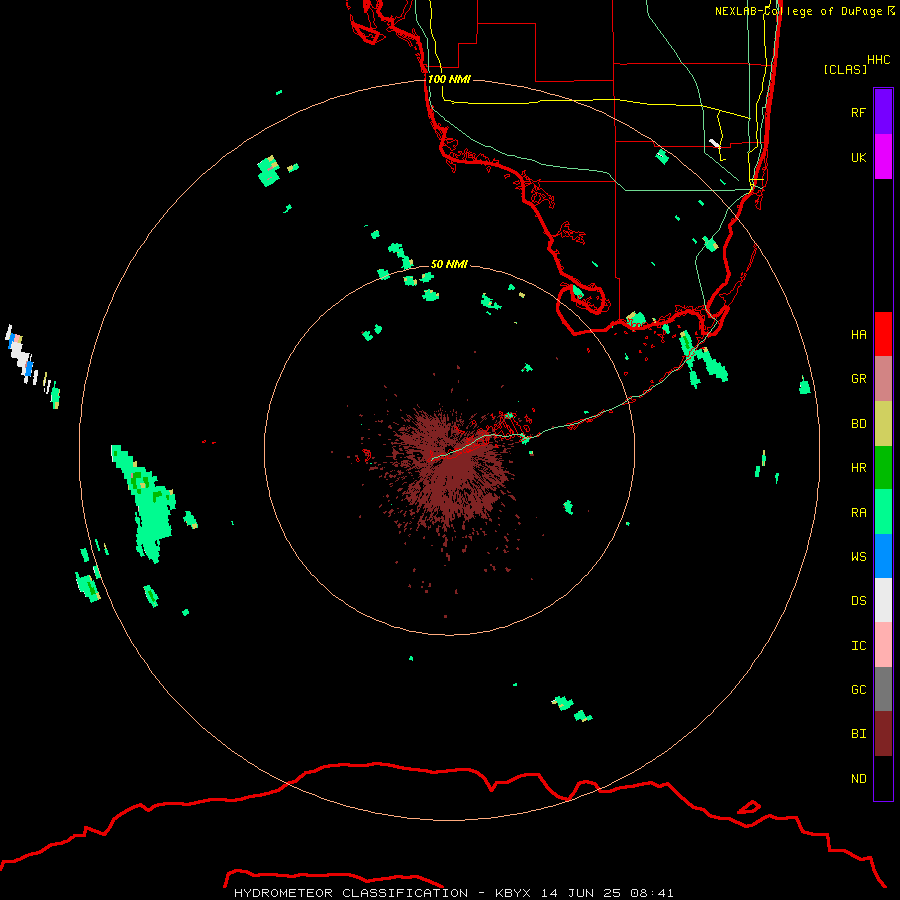Click the 50 NMI range ring label

point(449,264)
